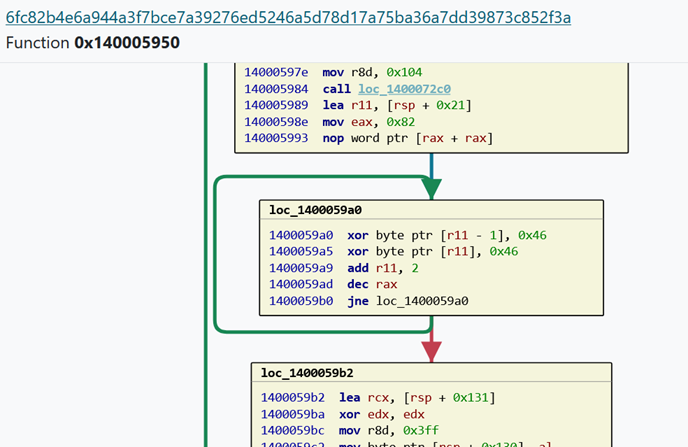The width and height of the screenshot is (688, 447).
Task: Select xor byte ptr [r11 - 1], 0x46
Action: pyautogui.click(x=408, y=236)
